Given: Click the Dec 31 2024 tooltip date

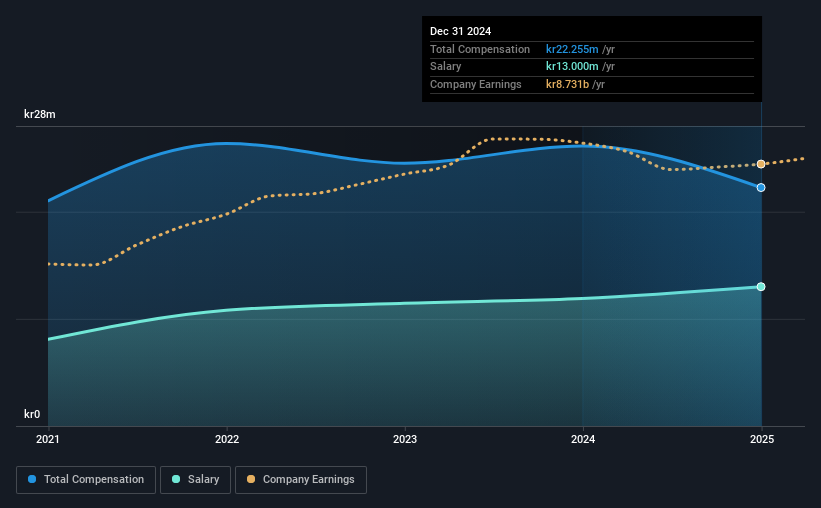Looking at the screenshot, I should [460, 31].
